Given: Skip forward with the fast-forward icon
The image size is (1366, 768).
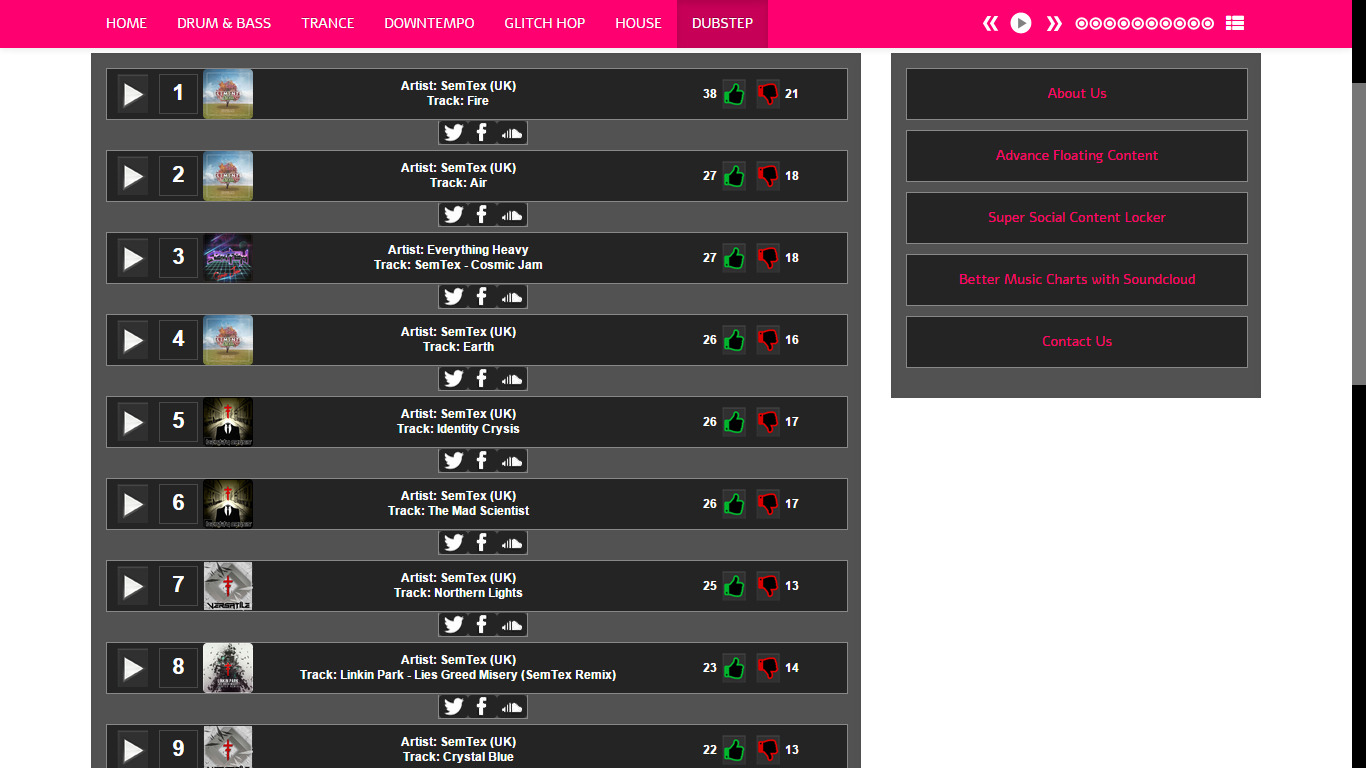Looking at the screenshot, I should click(x=1053, y=22).
